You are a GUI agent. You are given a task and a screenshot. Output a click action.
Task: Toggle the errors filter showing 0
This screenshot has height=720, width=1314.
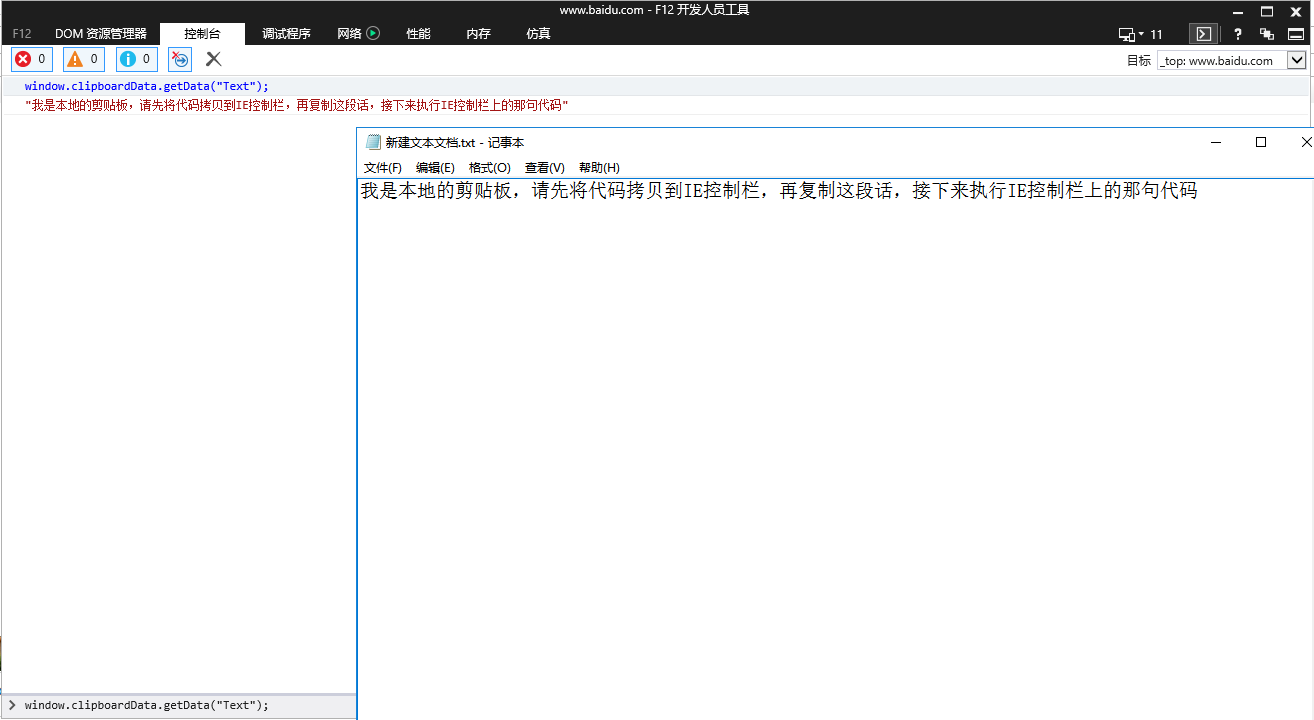click(x=32, y=59)
